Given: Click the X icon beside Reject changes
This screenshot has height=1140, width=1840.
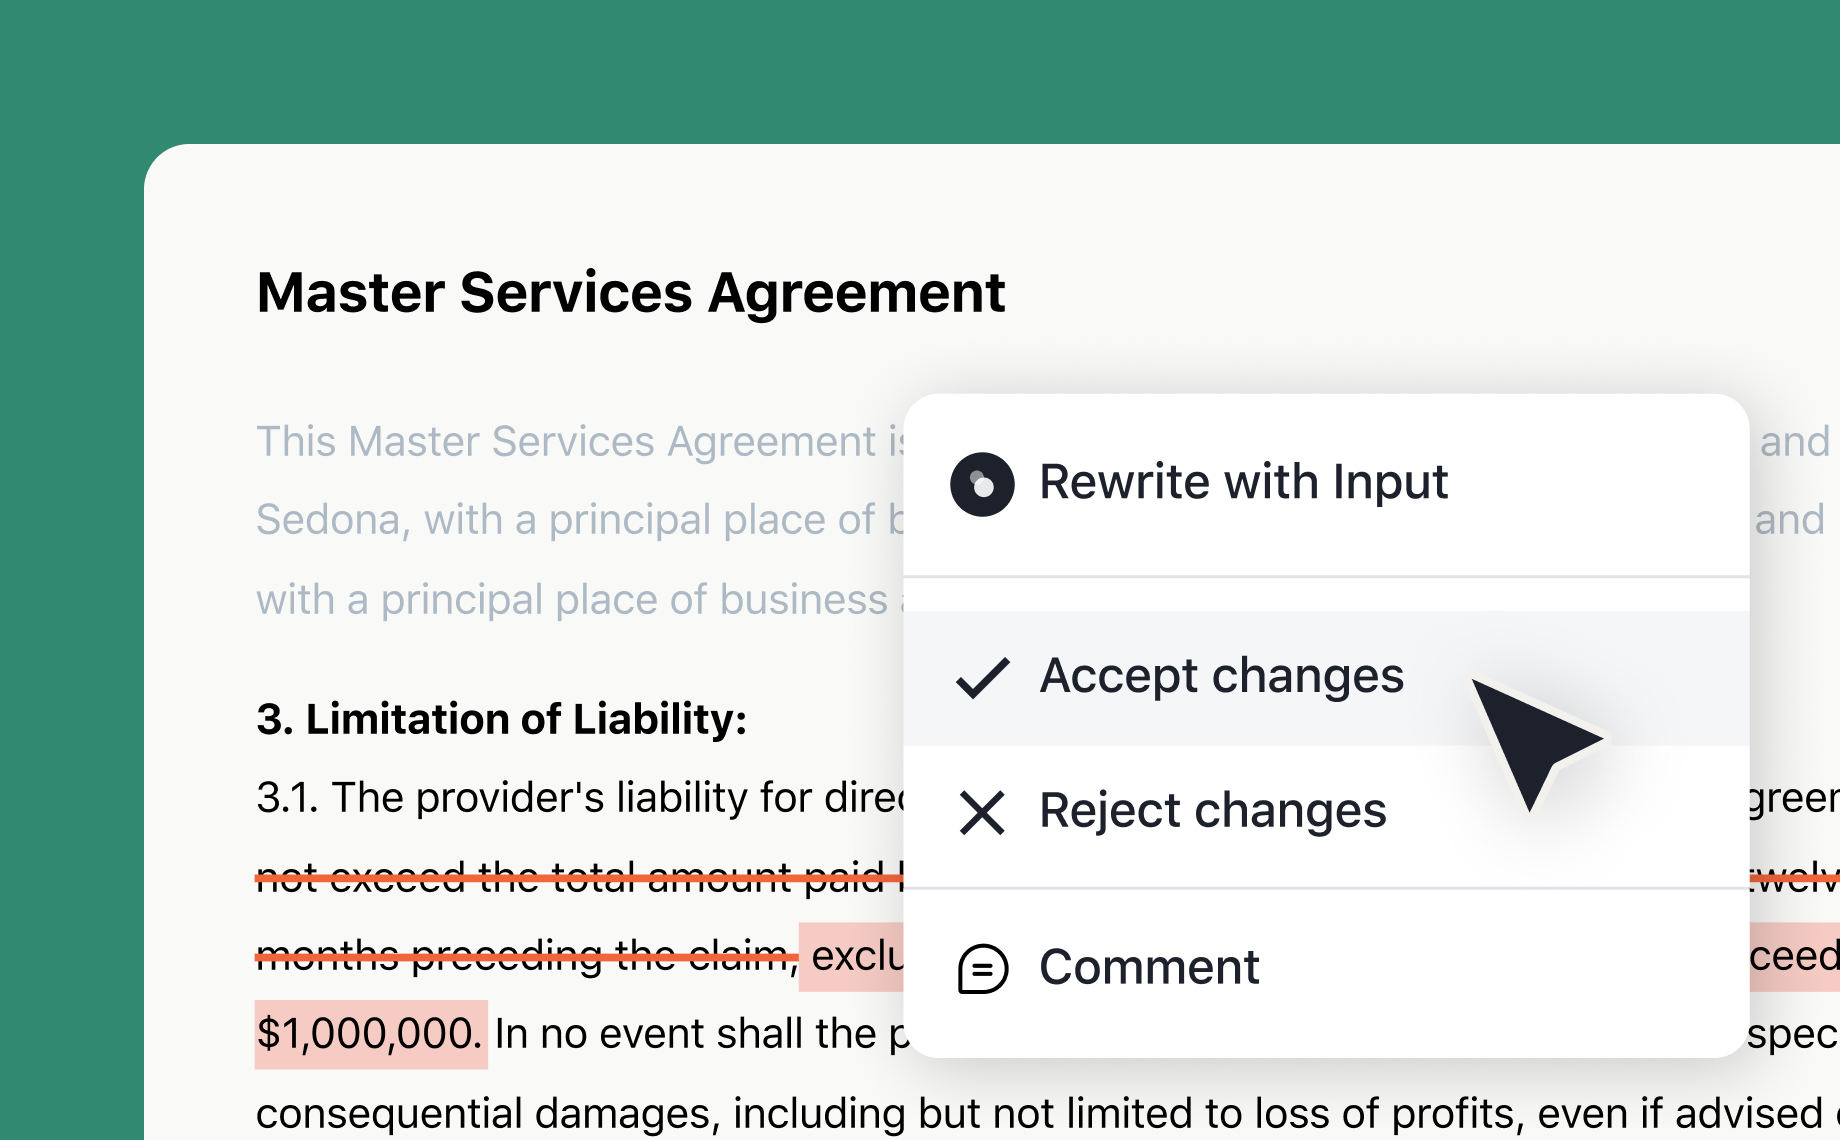Looking at the screenshot, I should (982, 812).
